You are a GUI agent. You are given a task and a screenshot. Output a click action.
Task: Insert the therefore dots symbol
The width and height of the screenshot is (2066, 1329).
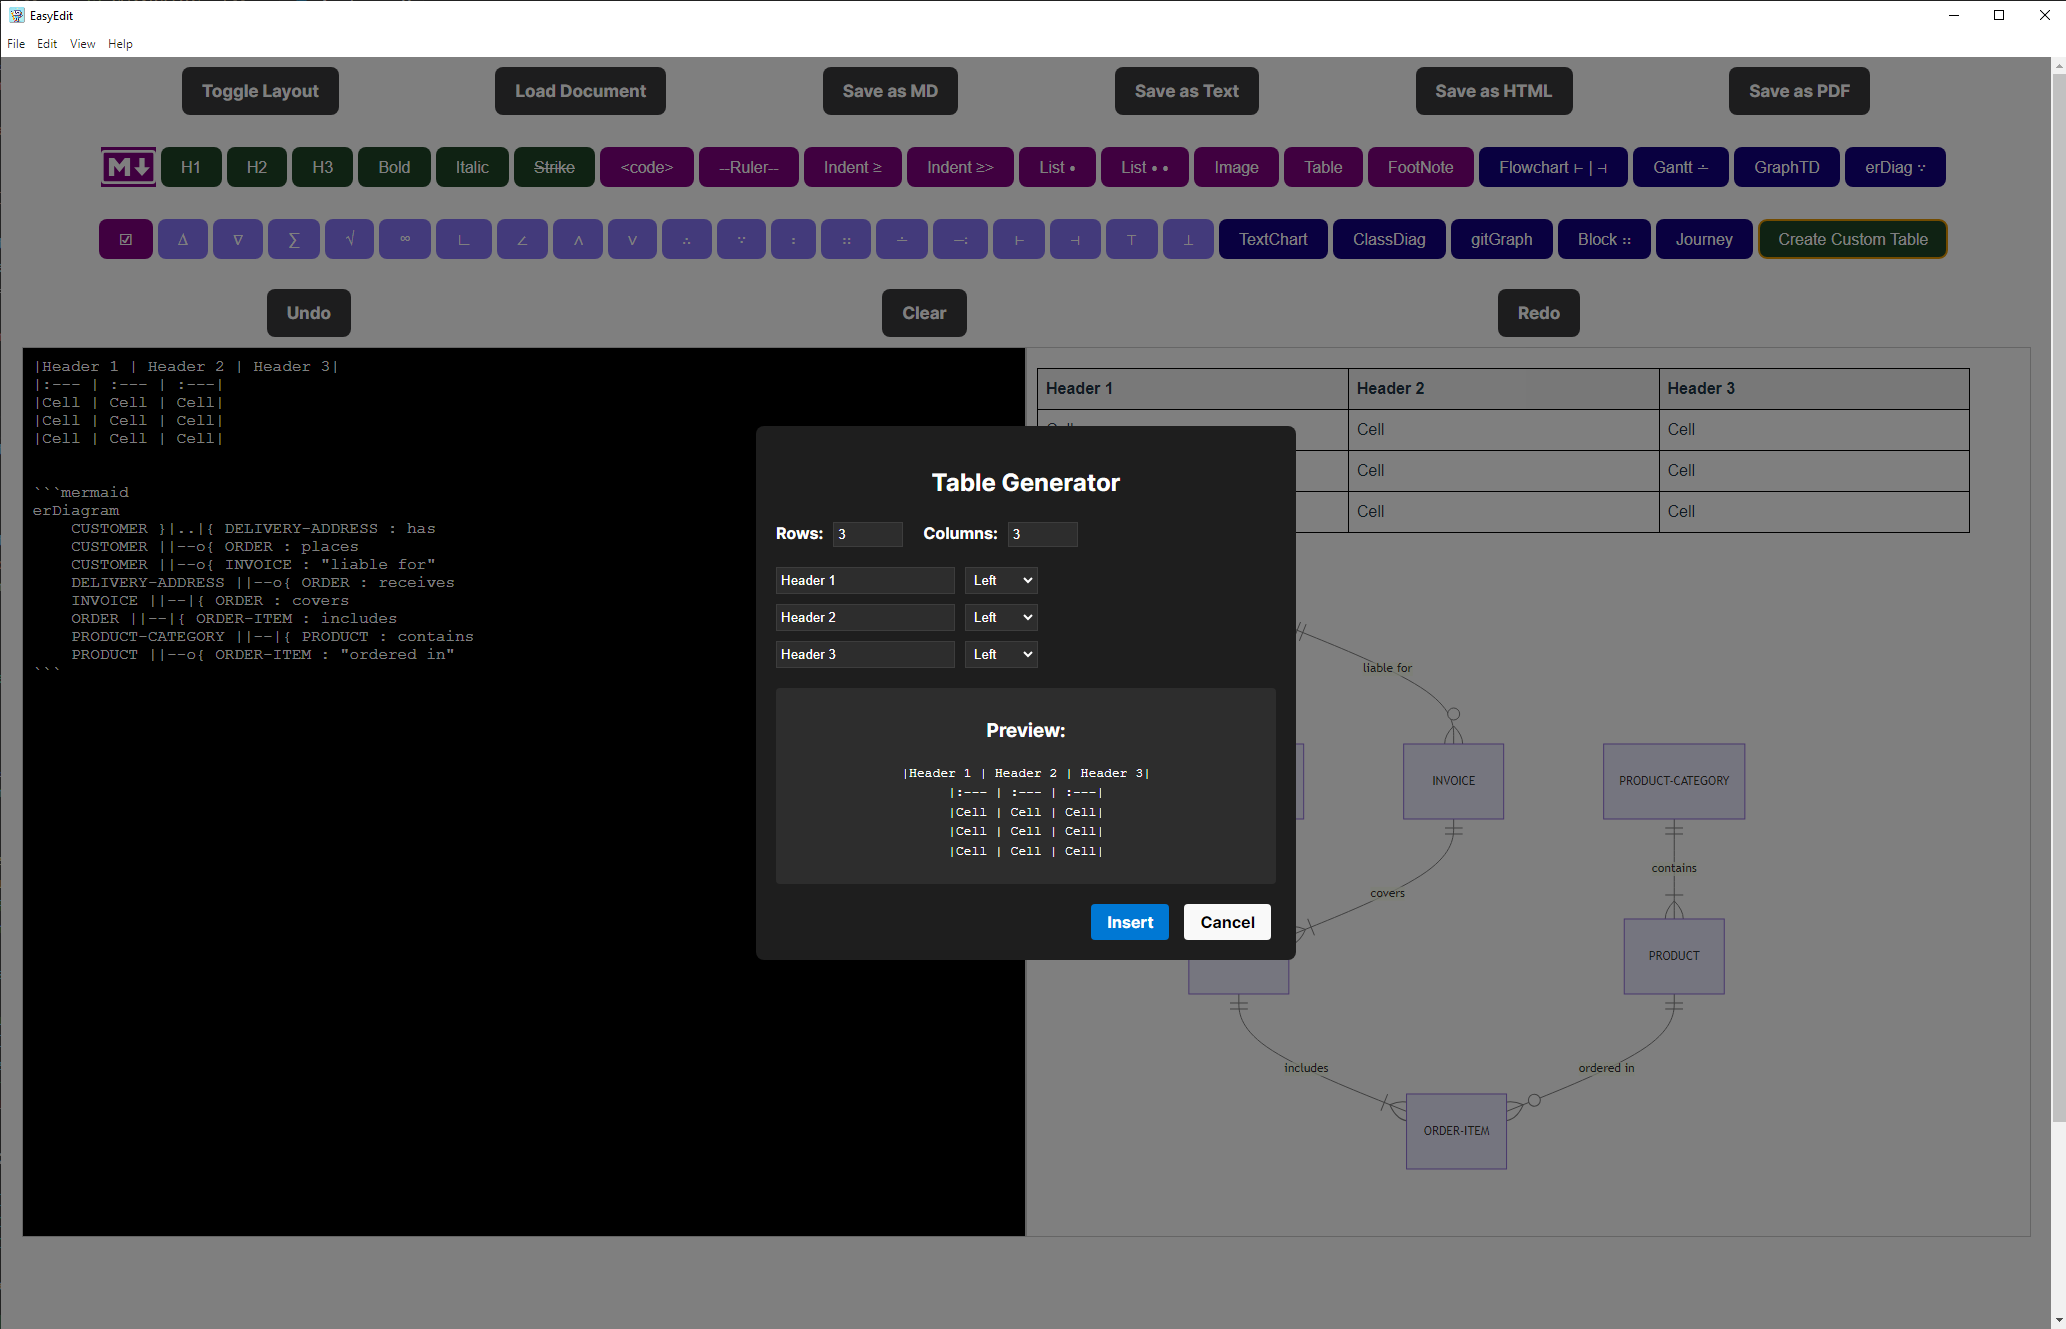[686, 239]
